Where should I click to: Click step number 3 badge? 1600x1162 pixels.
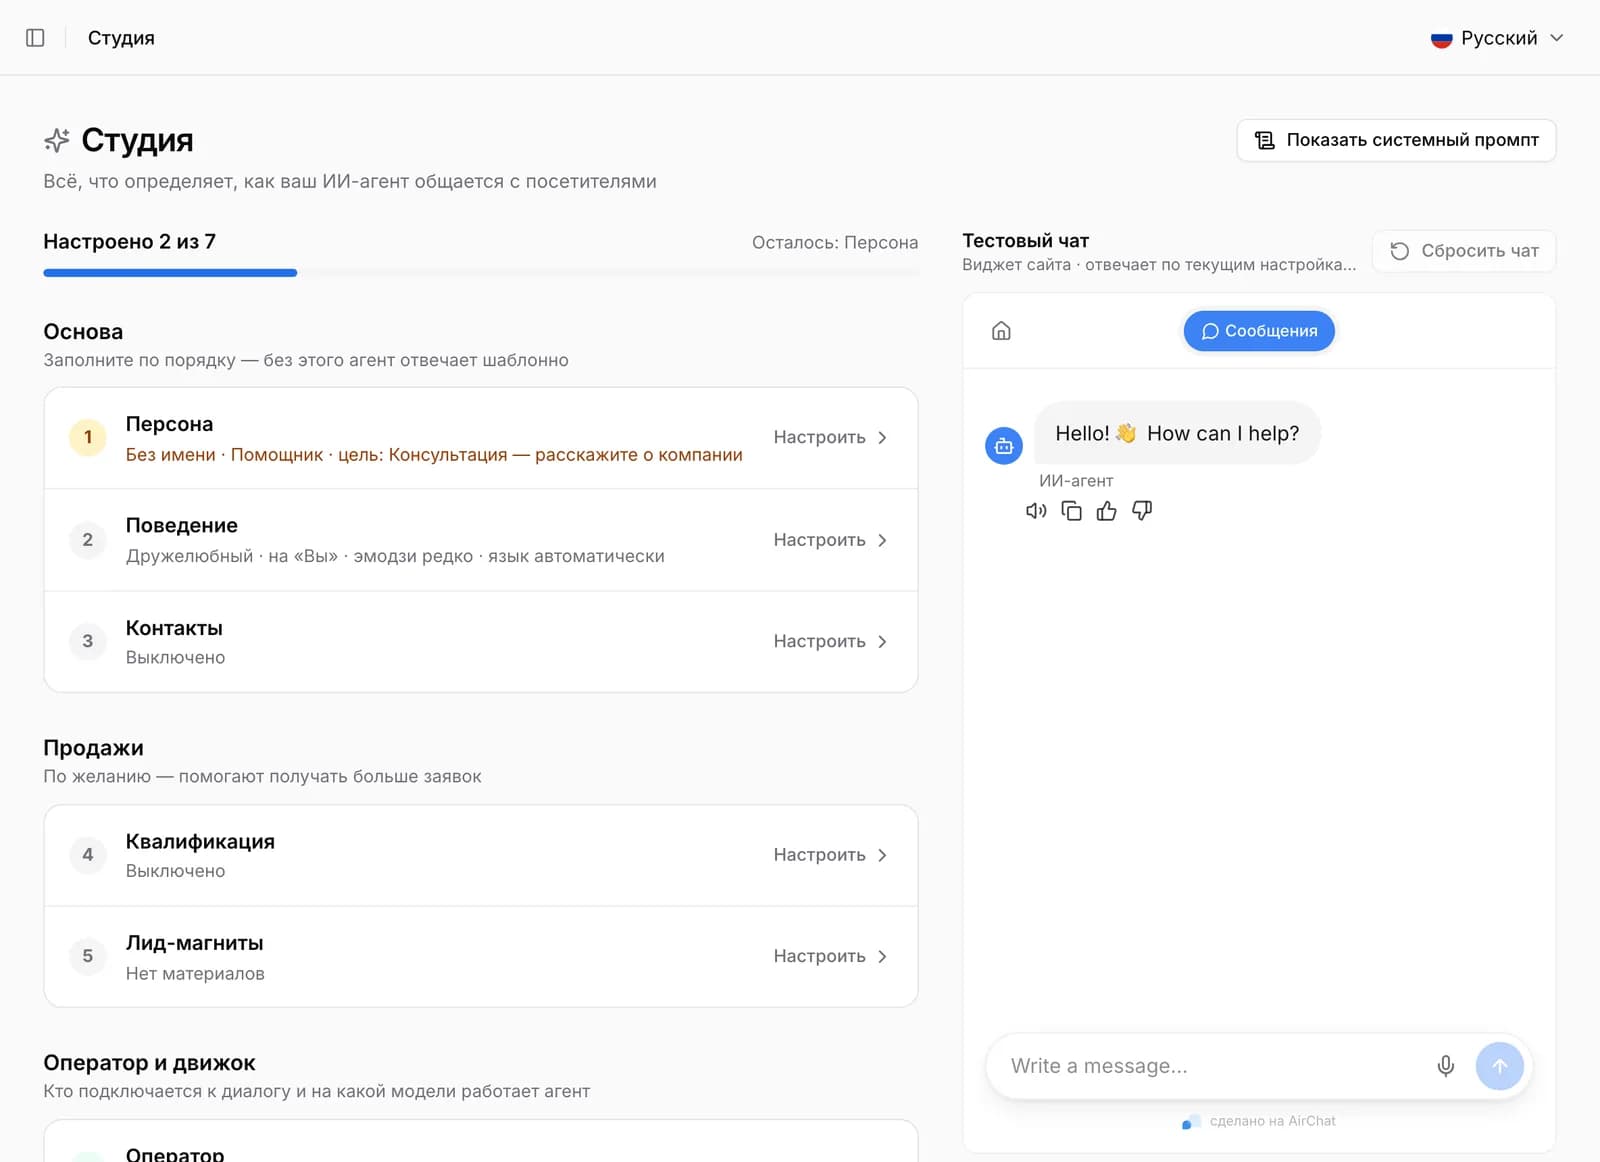(88, 641)
